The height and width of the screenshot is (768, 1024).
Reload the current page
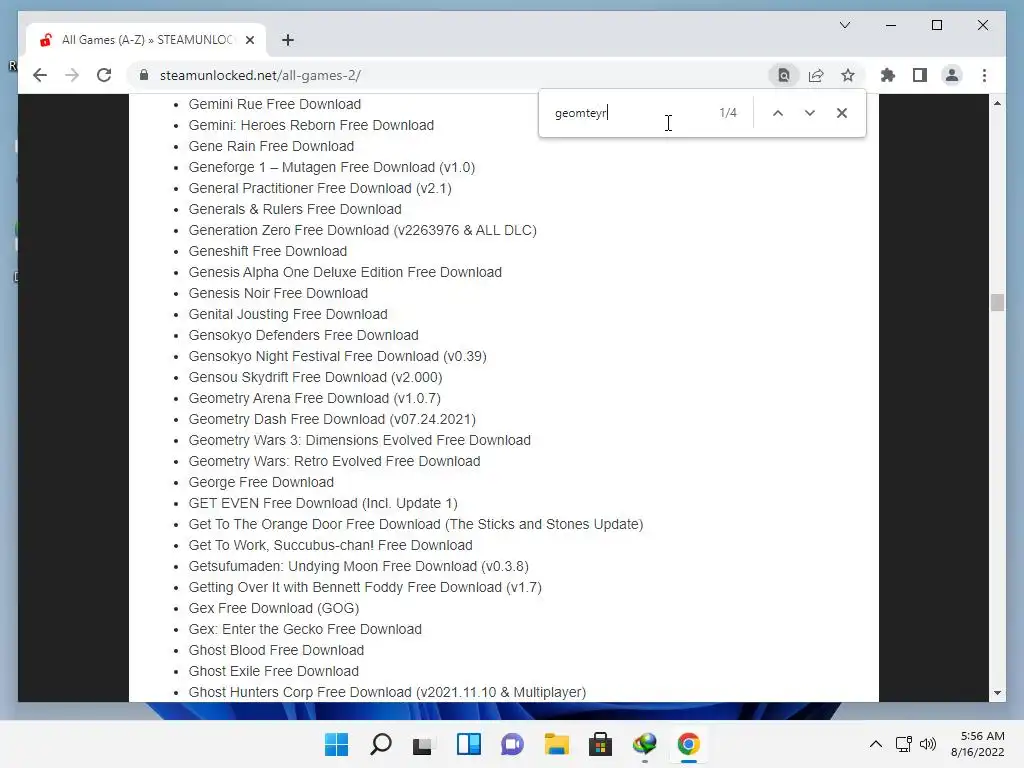click(104, 75)
